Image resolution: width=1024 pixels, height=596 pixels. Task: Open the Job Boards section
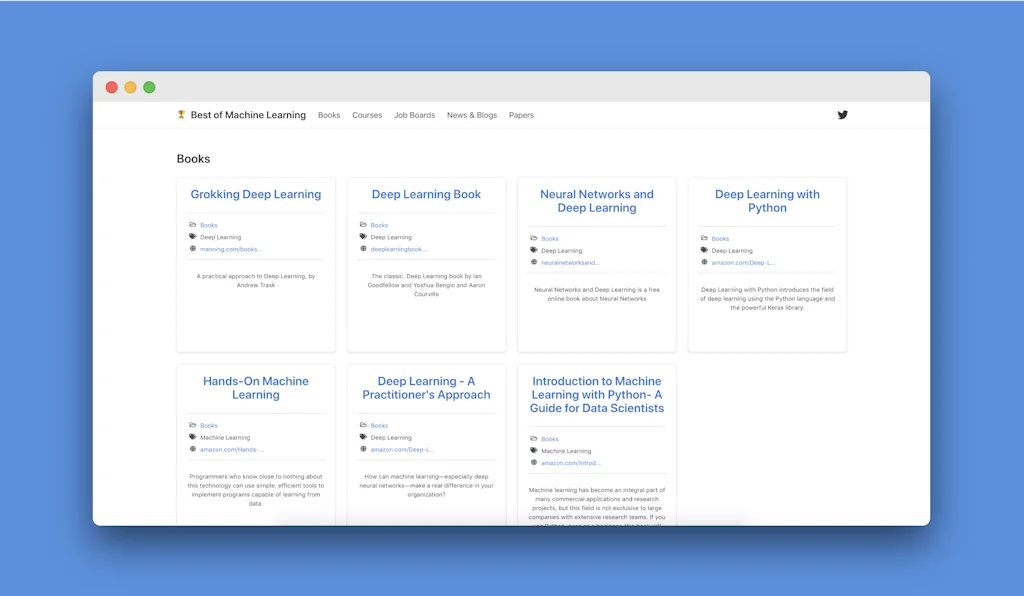tap(414, 115)
